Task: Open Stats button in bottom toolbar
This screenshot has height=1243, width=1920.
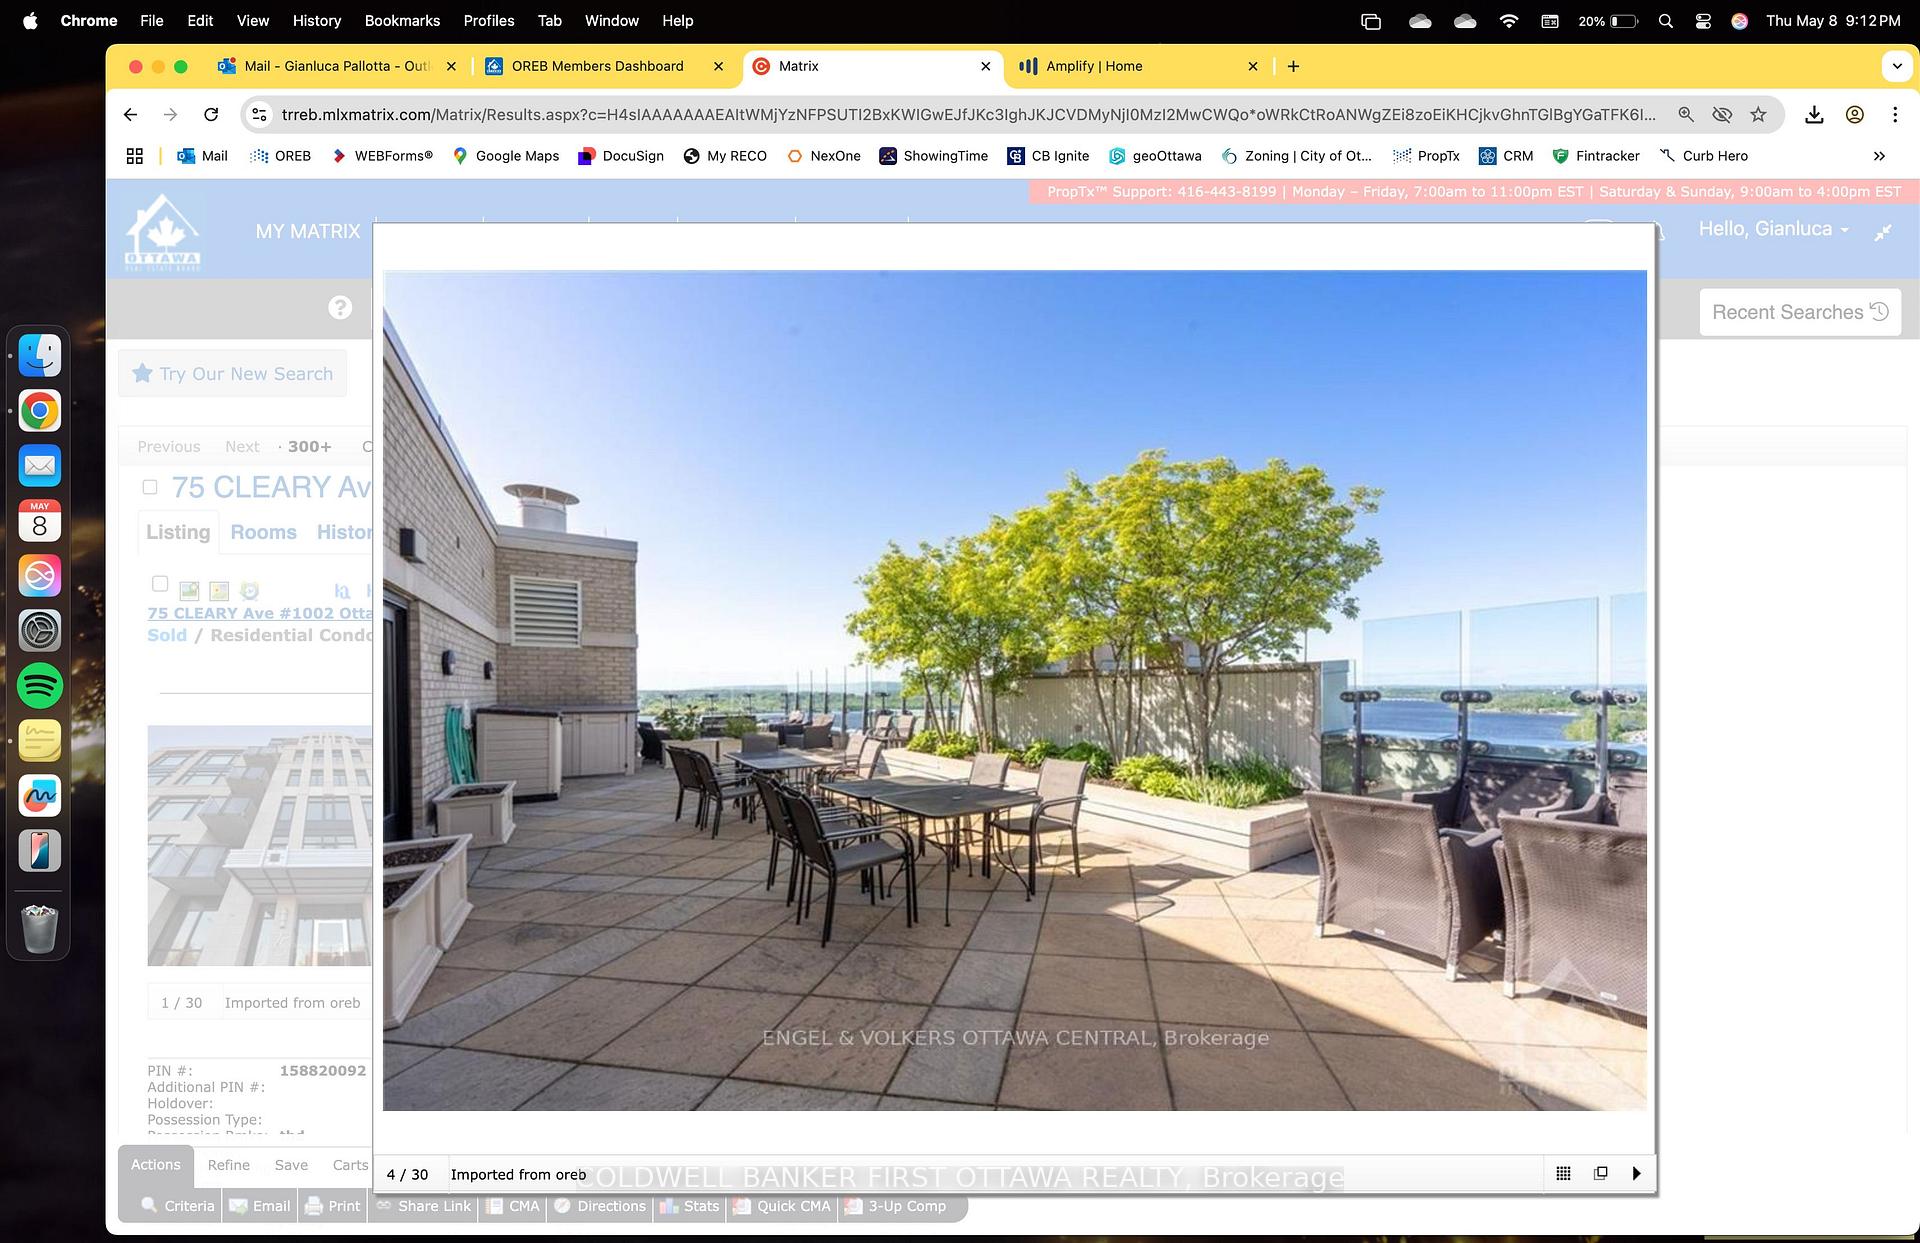Action: (690, 1206)
